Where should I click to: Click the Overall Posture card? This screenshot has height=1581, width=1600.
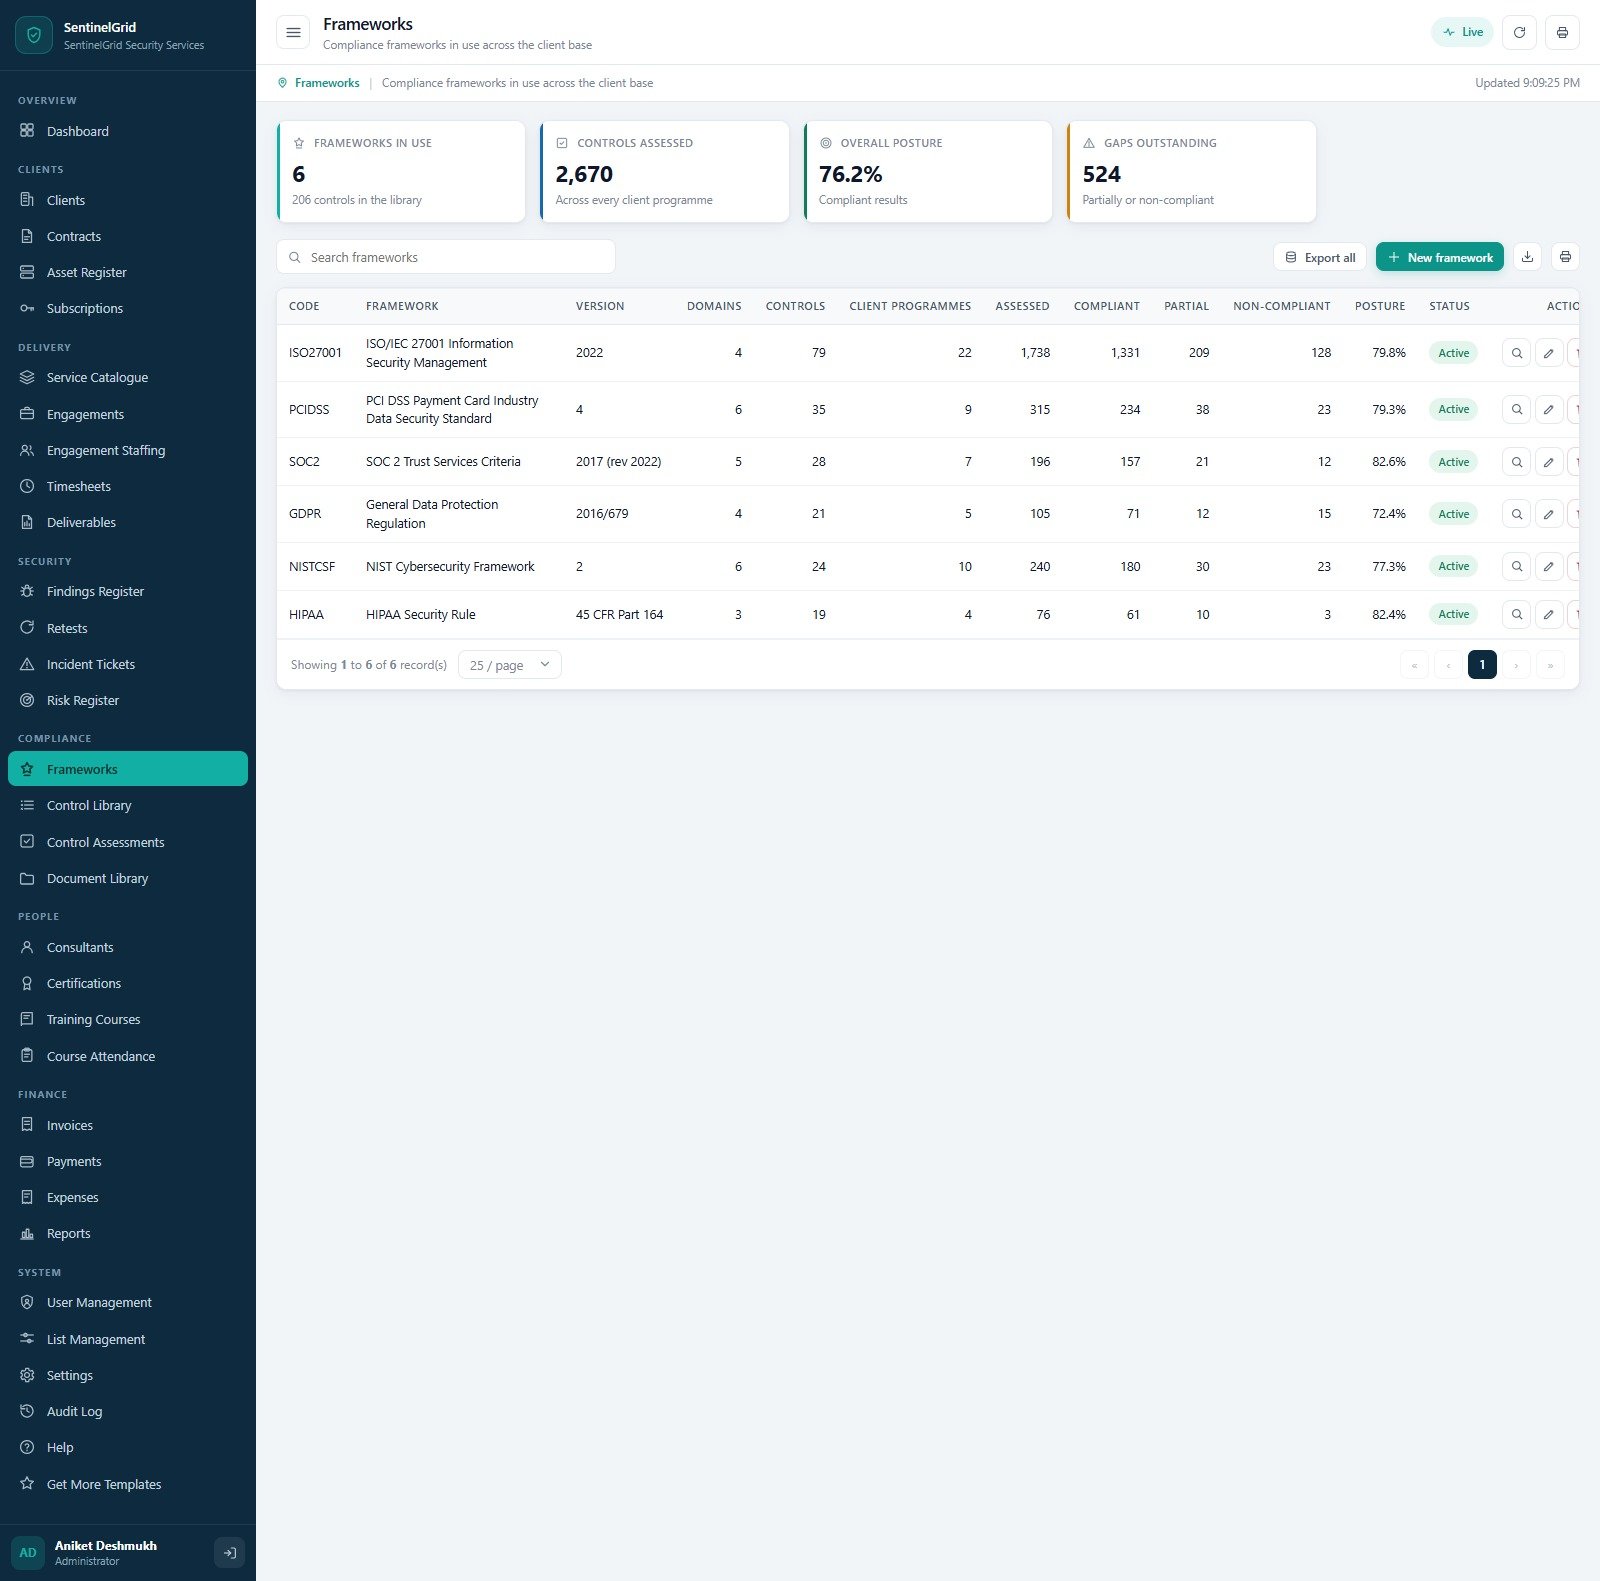[928, 172]
